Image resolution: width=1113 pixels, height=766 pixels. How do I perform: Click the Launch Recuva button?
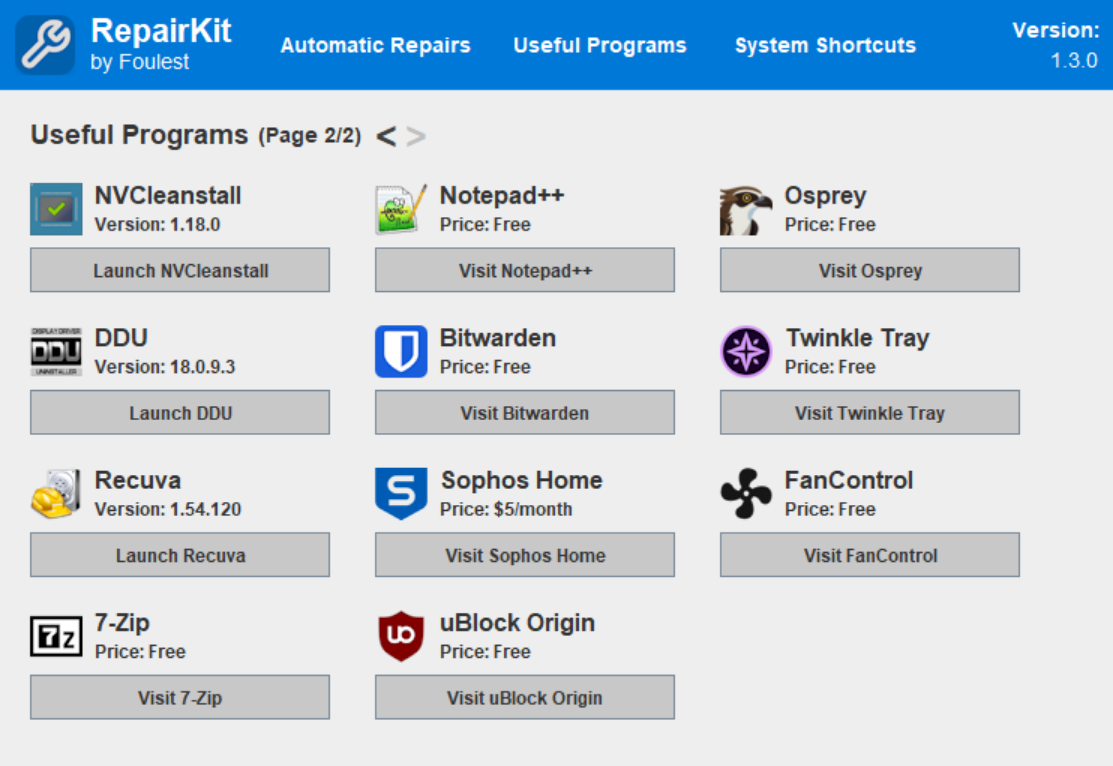180,554
